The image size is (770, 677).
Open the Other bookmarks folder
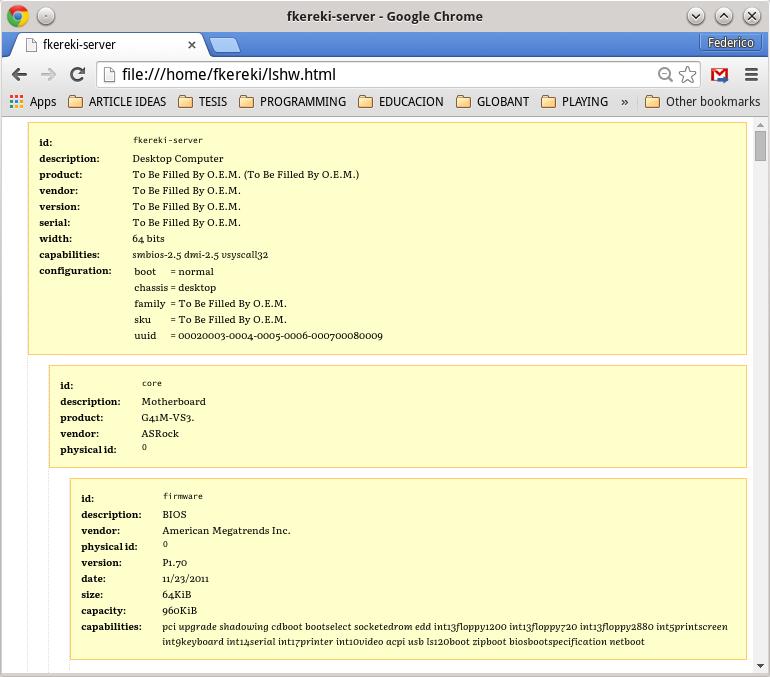(x=702, y=101)
